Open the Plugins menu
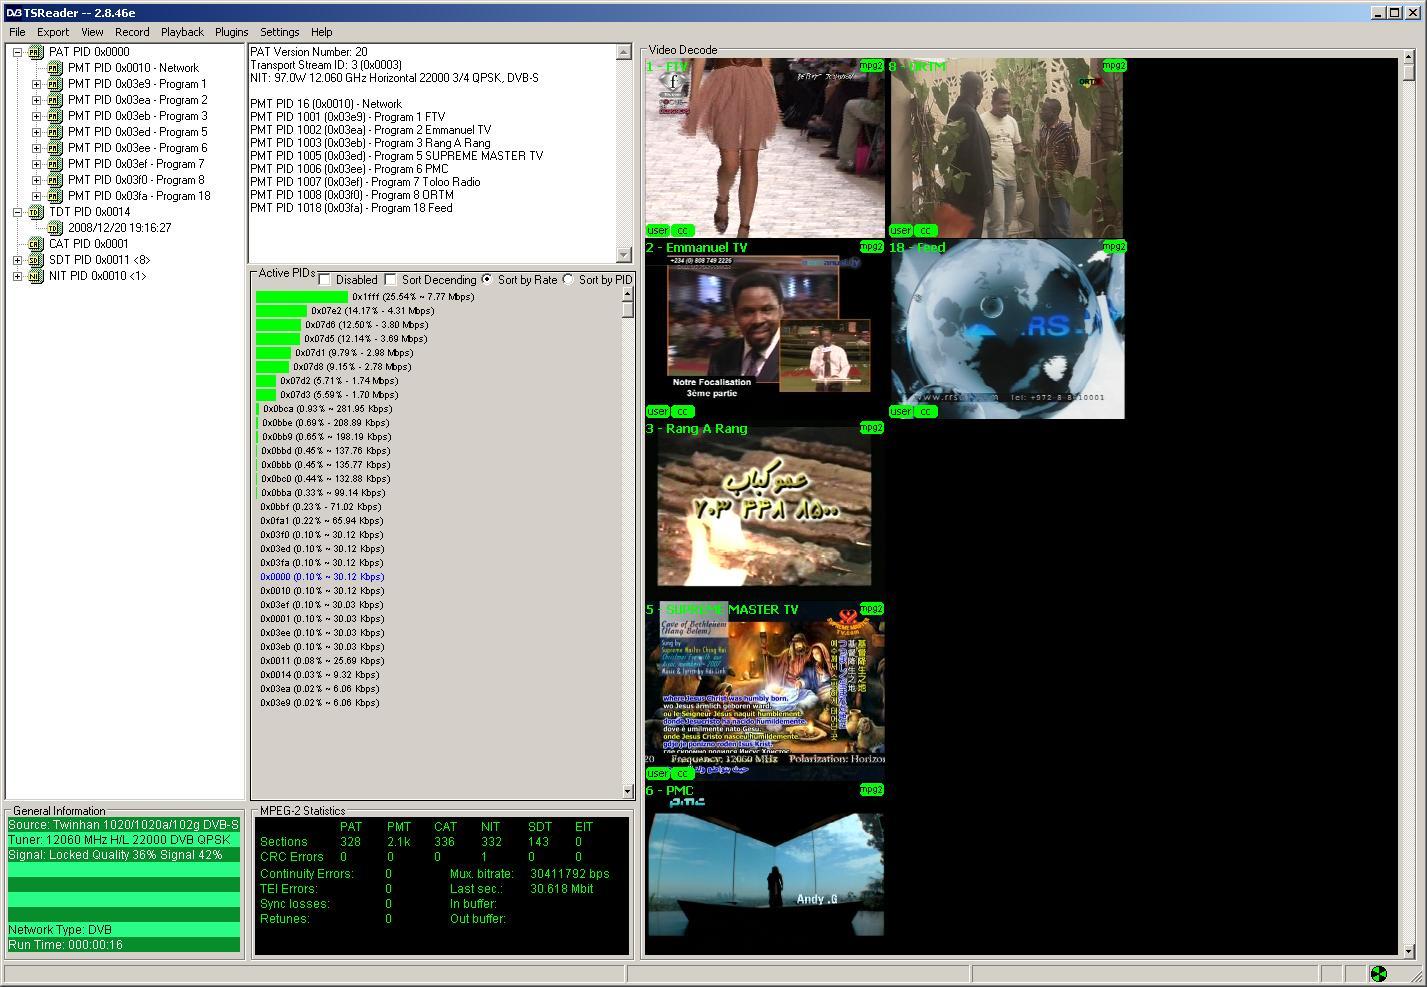This screenshot has height=987, width=1427. click(x=231, y=32)
